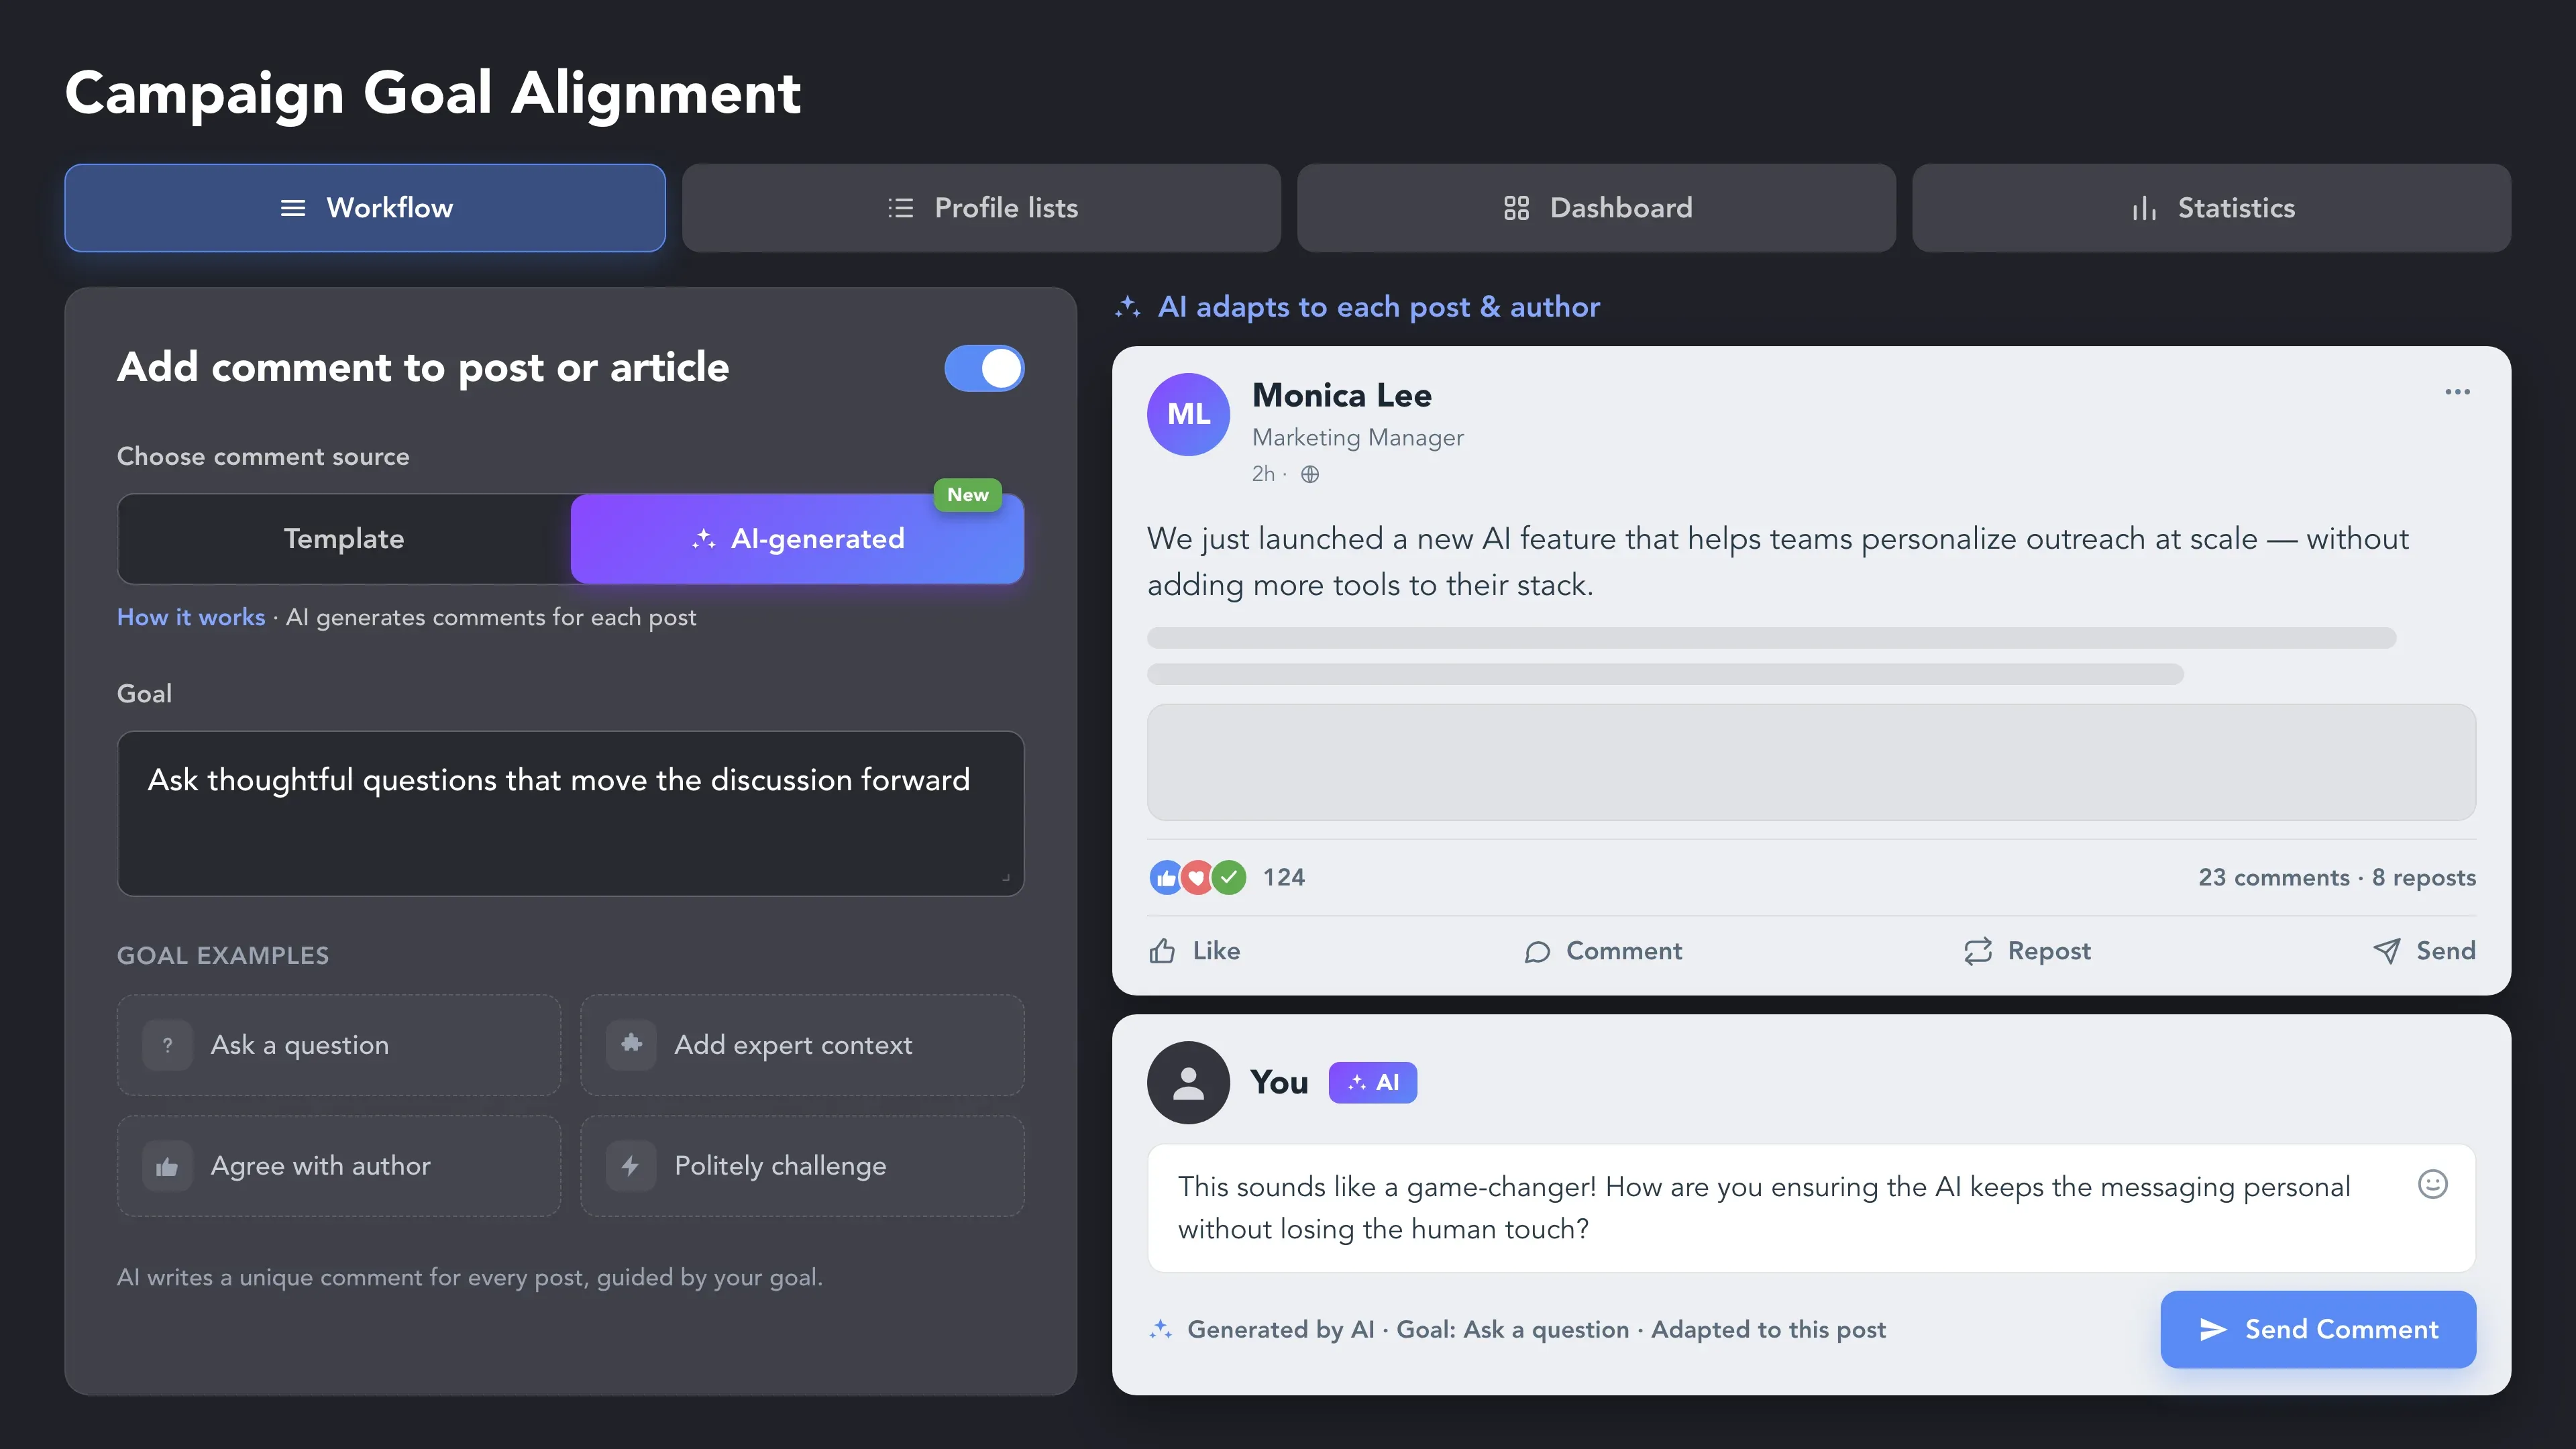Image resolution: width=2576 pixels, height=1449 pixels.
Task: Pick the Add expert context goal example
Action: (x=802, y=1045)
